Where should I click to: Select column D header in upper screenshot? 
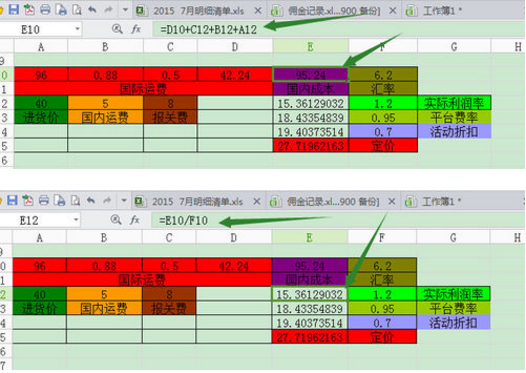coord(235,47)
